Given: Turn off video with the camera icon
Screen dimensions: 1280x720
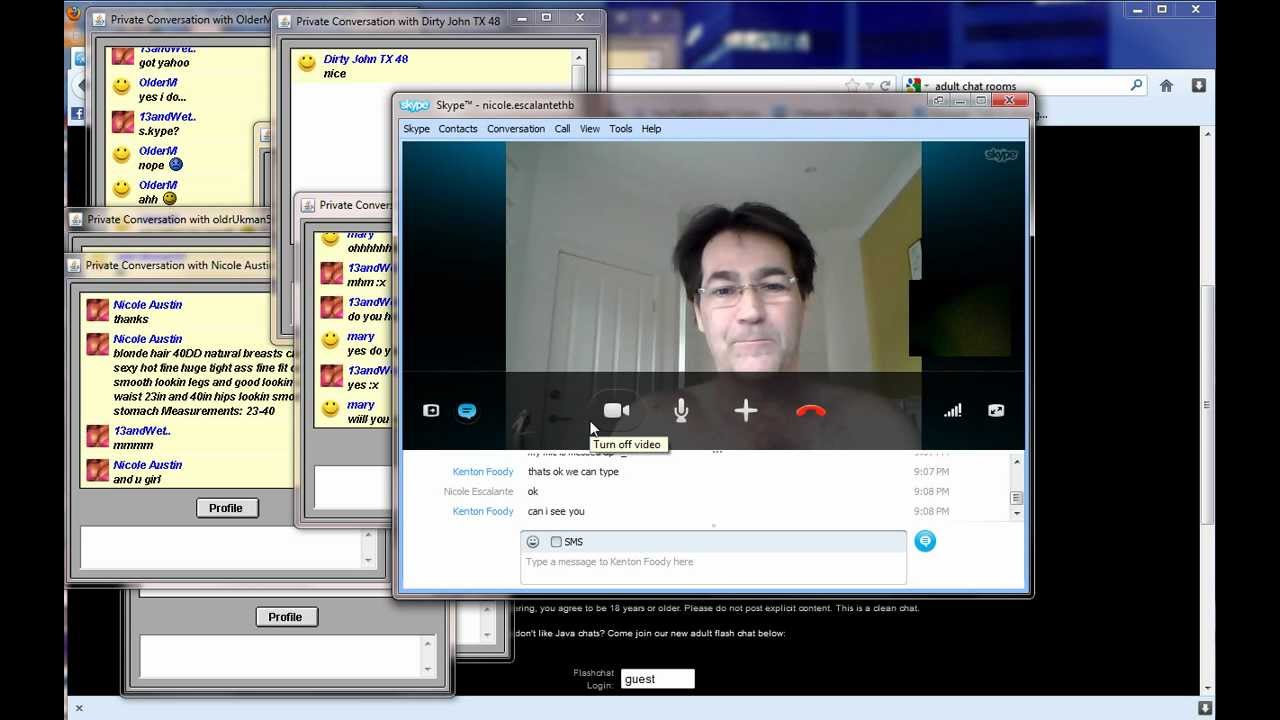Looking at the screenshot, I should (x=616, y=411).
